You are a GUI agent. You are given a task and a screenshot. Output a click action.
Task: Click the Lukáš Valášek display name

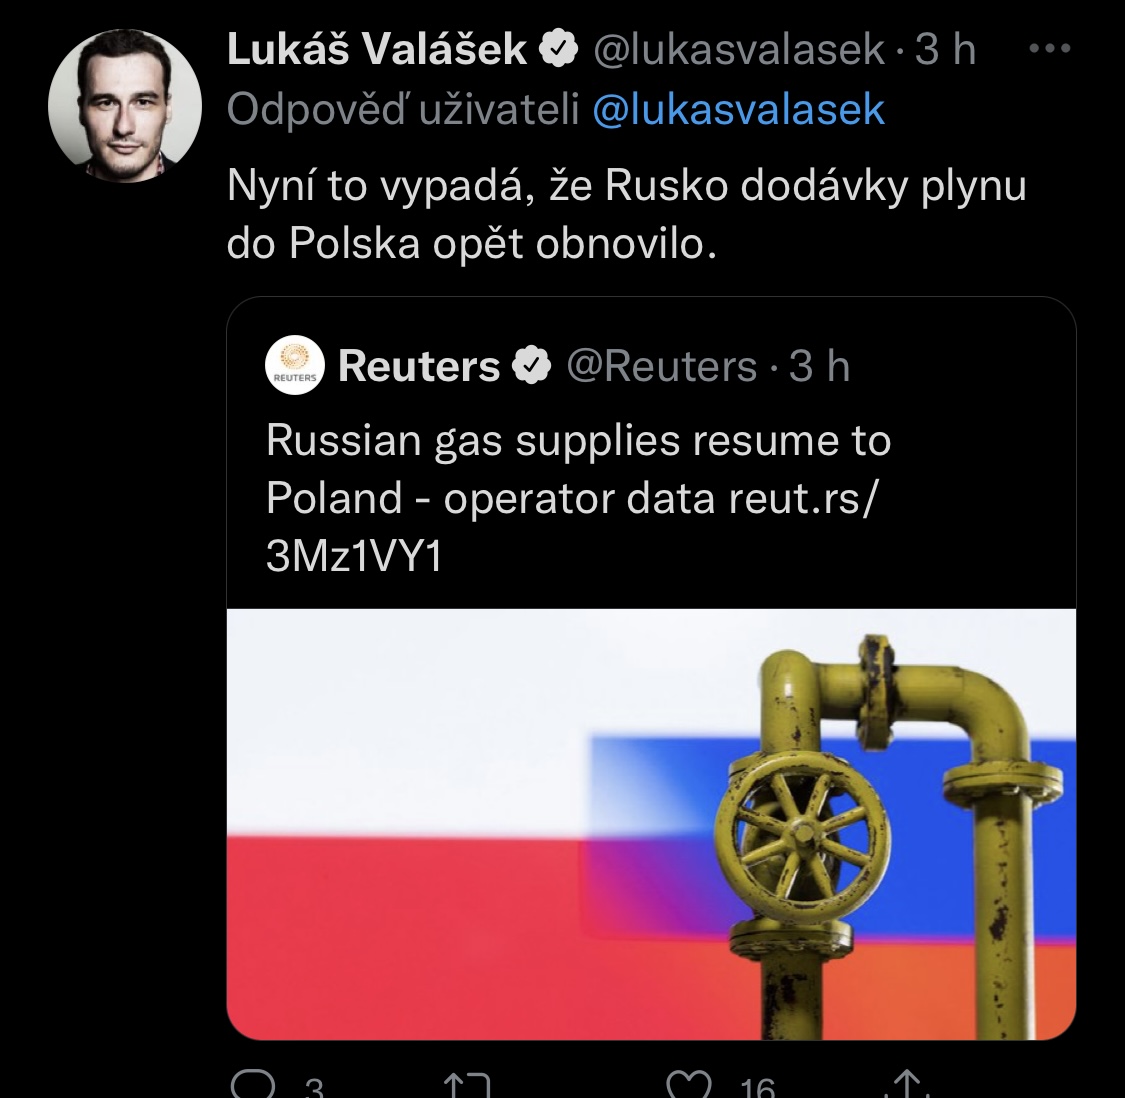coord(377,49)
